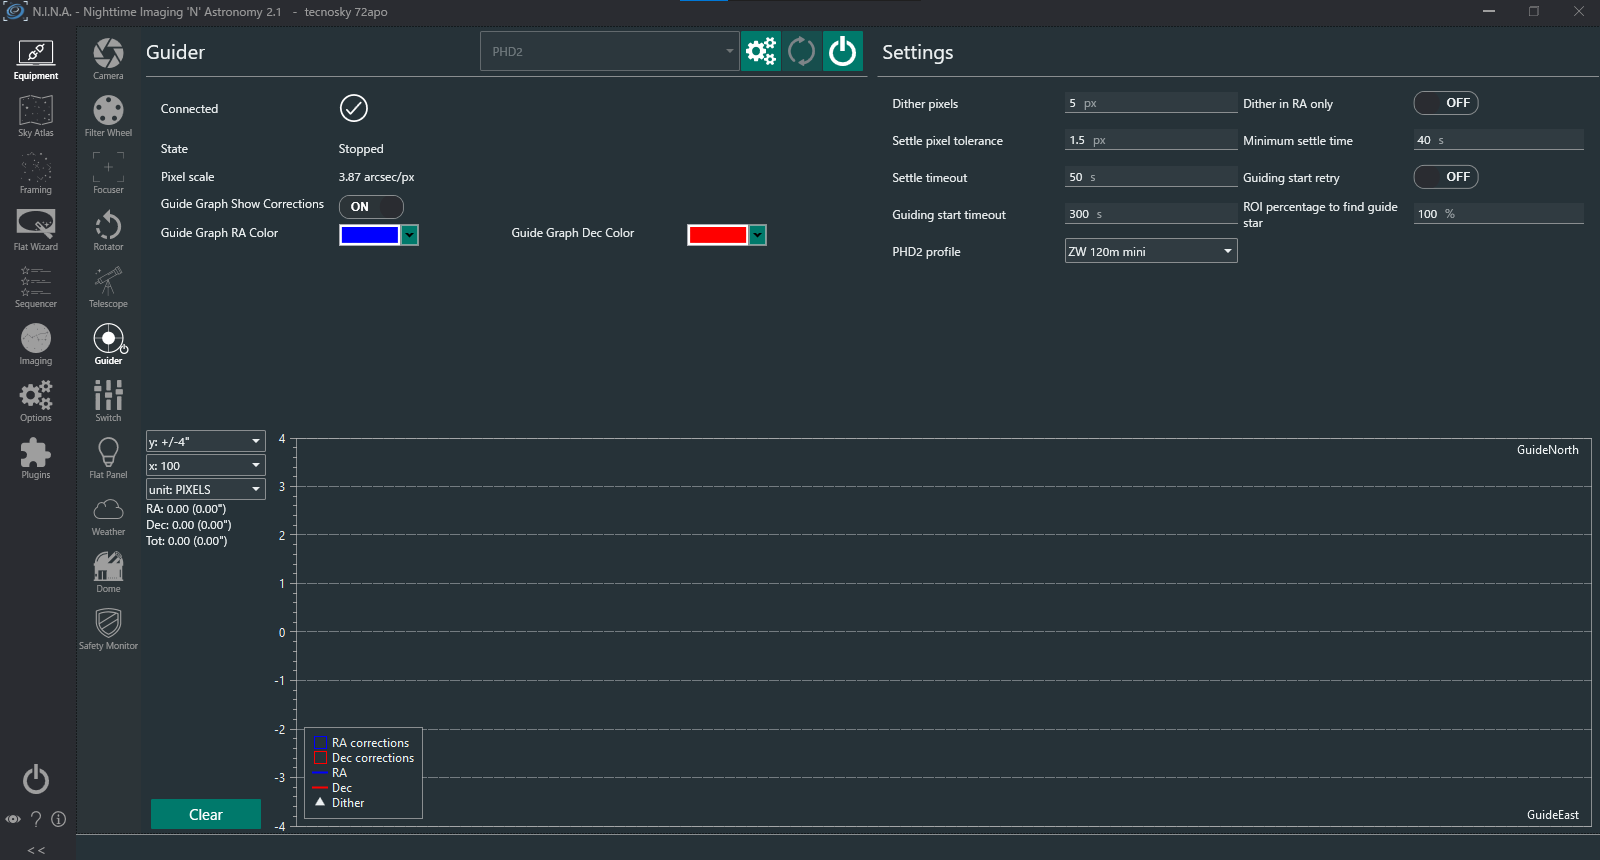Select the Weather equipment tab
This screenshot has height=860, width=1600.
(x=108, y=516)
